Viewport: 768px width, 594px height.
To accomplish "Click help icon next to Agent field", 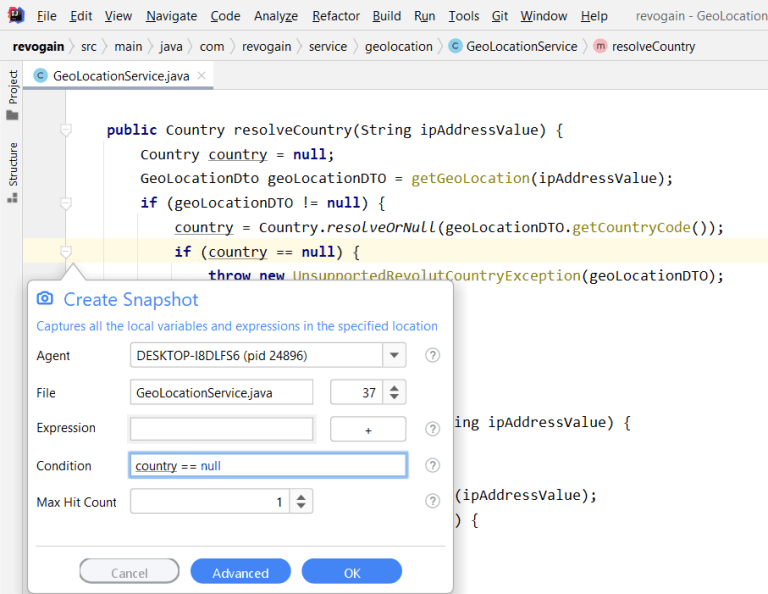I will click(432, 355).
